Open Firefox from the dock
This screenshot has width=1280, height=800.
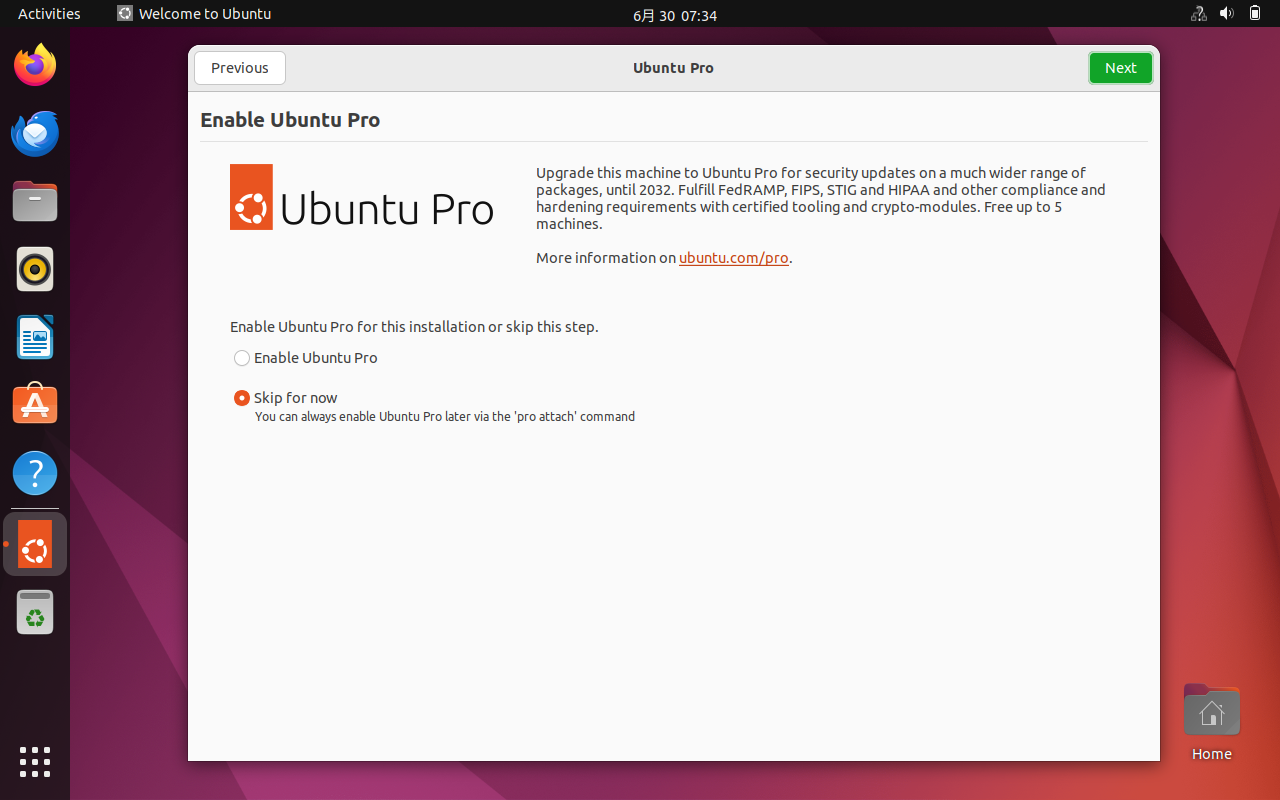pos(35,66)
